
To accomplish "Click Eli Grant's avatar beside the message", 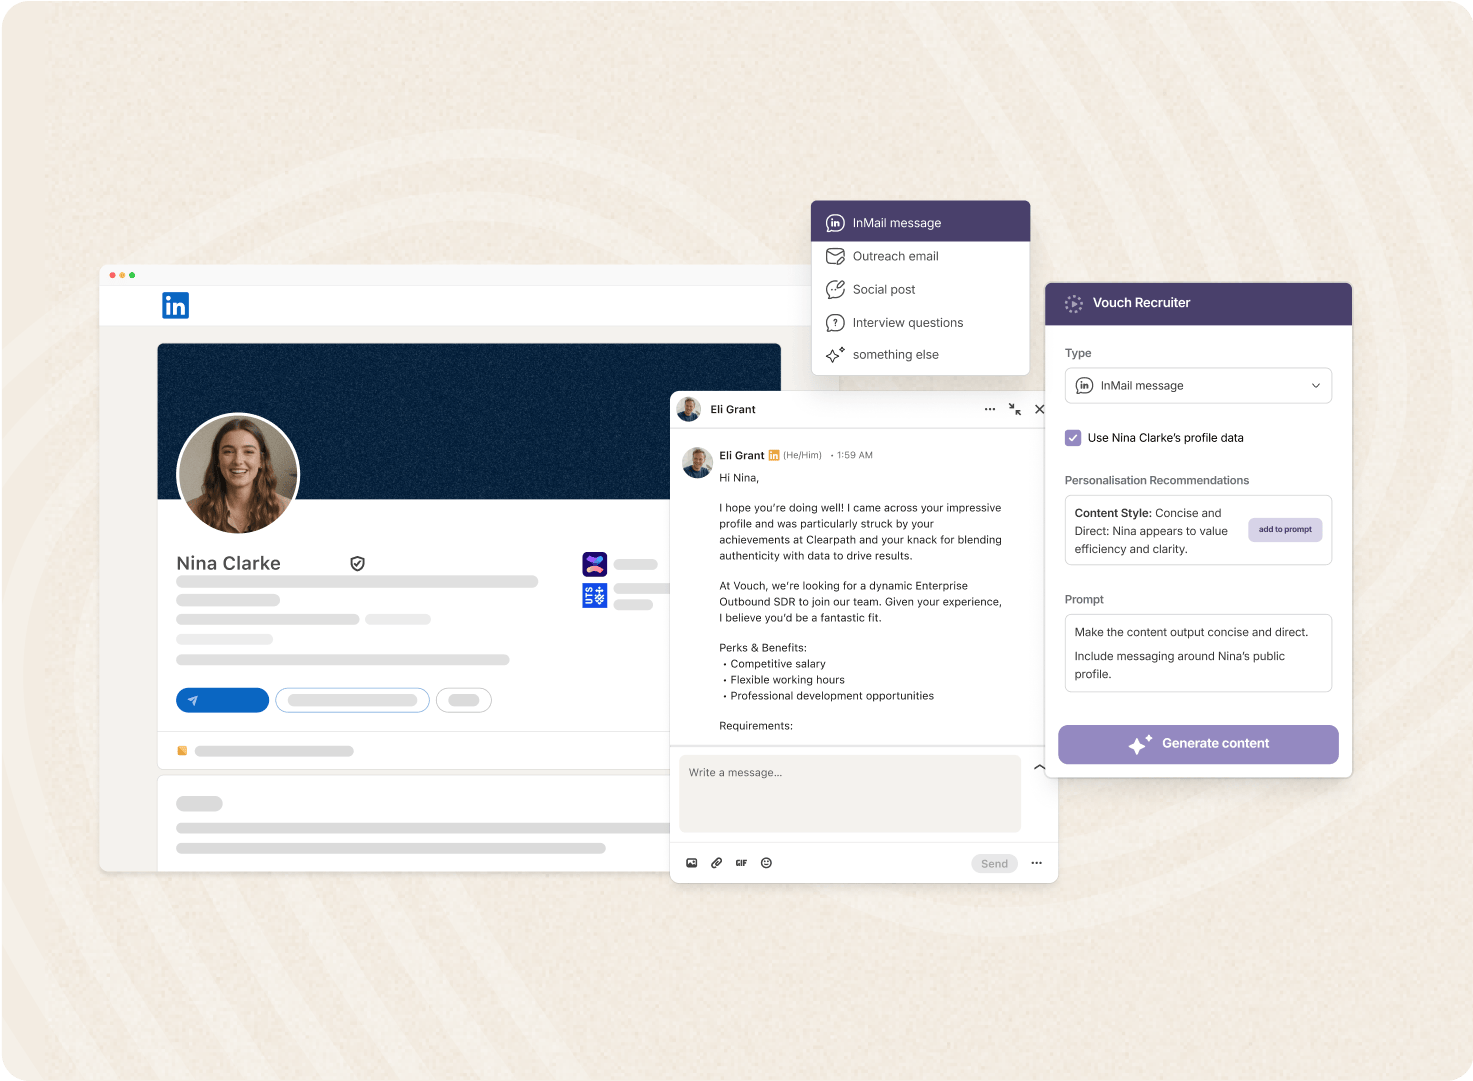I will 697,463.
